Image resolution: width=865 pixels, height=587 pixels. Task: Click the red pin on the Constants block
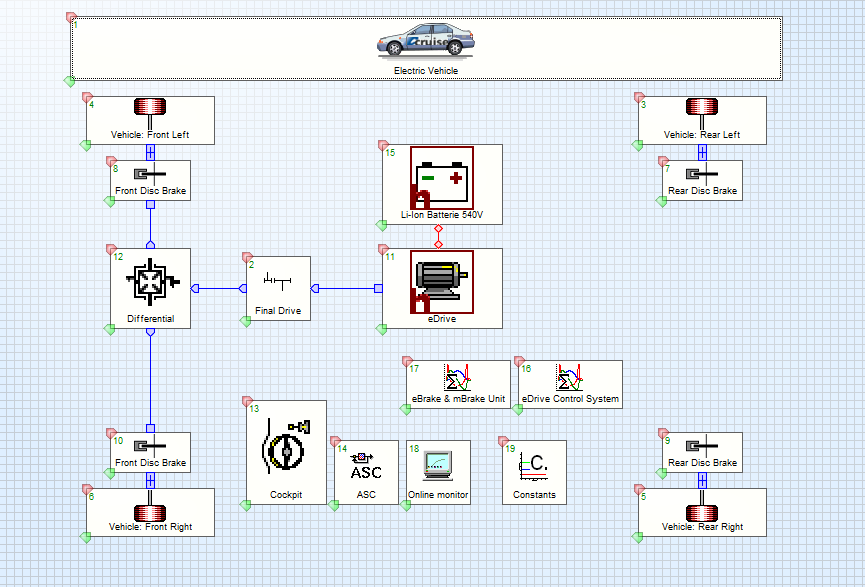click(x=503, y=441)
